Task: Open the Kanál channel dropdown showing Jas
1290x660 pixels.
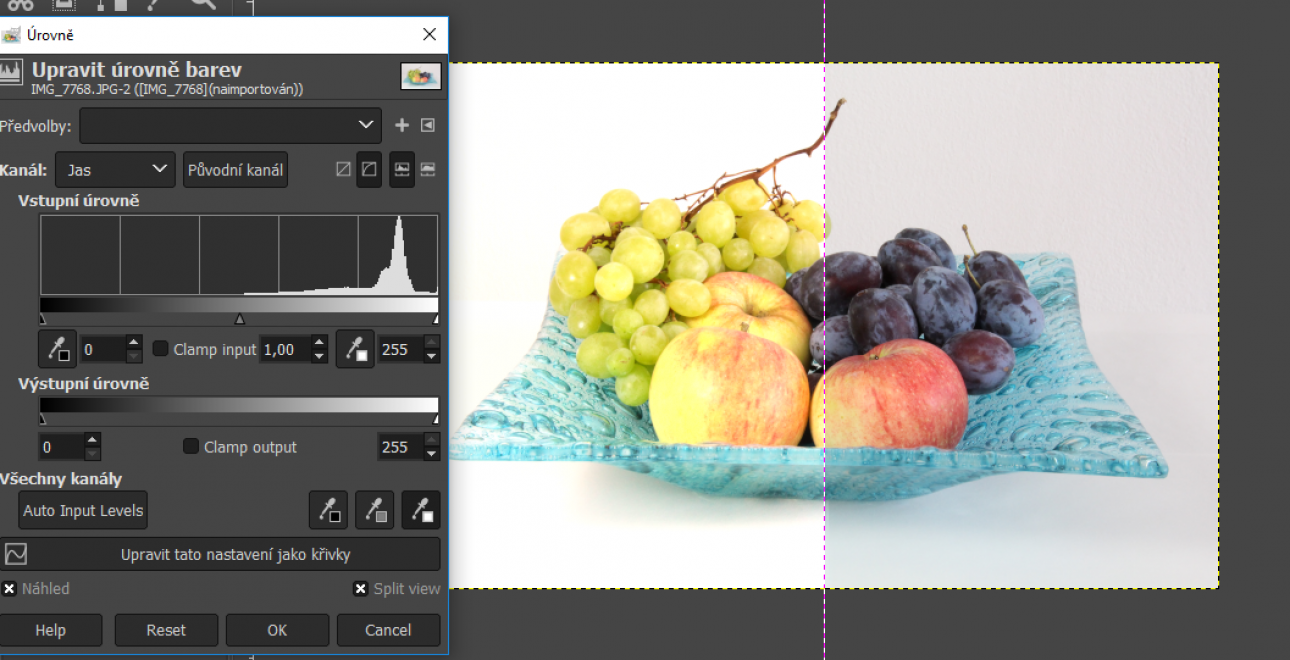Action: [115, 170]
